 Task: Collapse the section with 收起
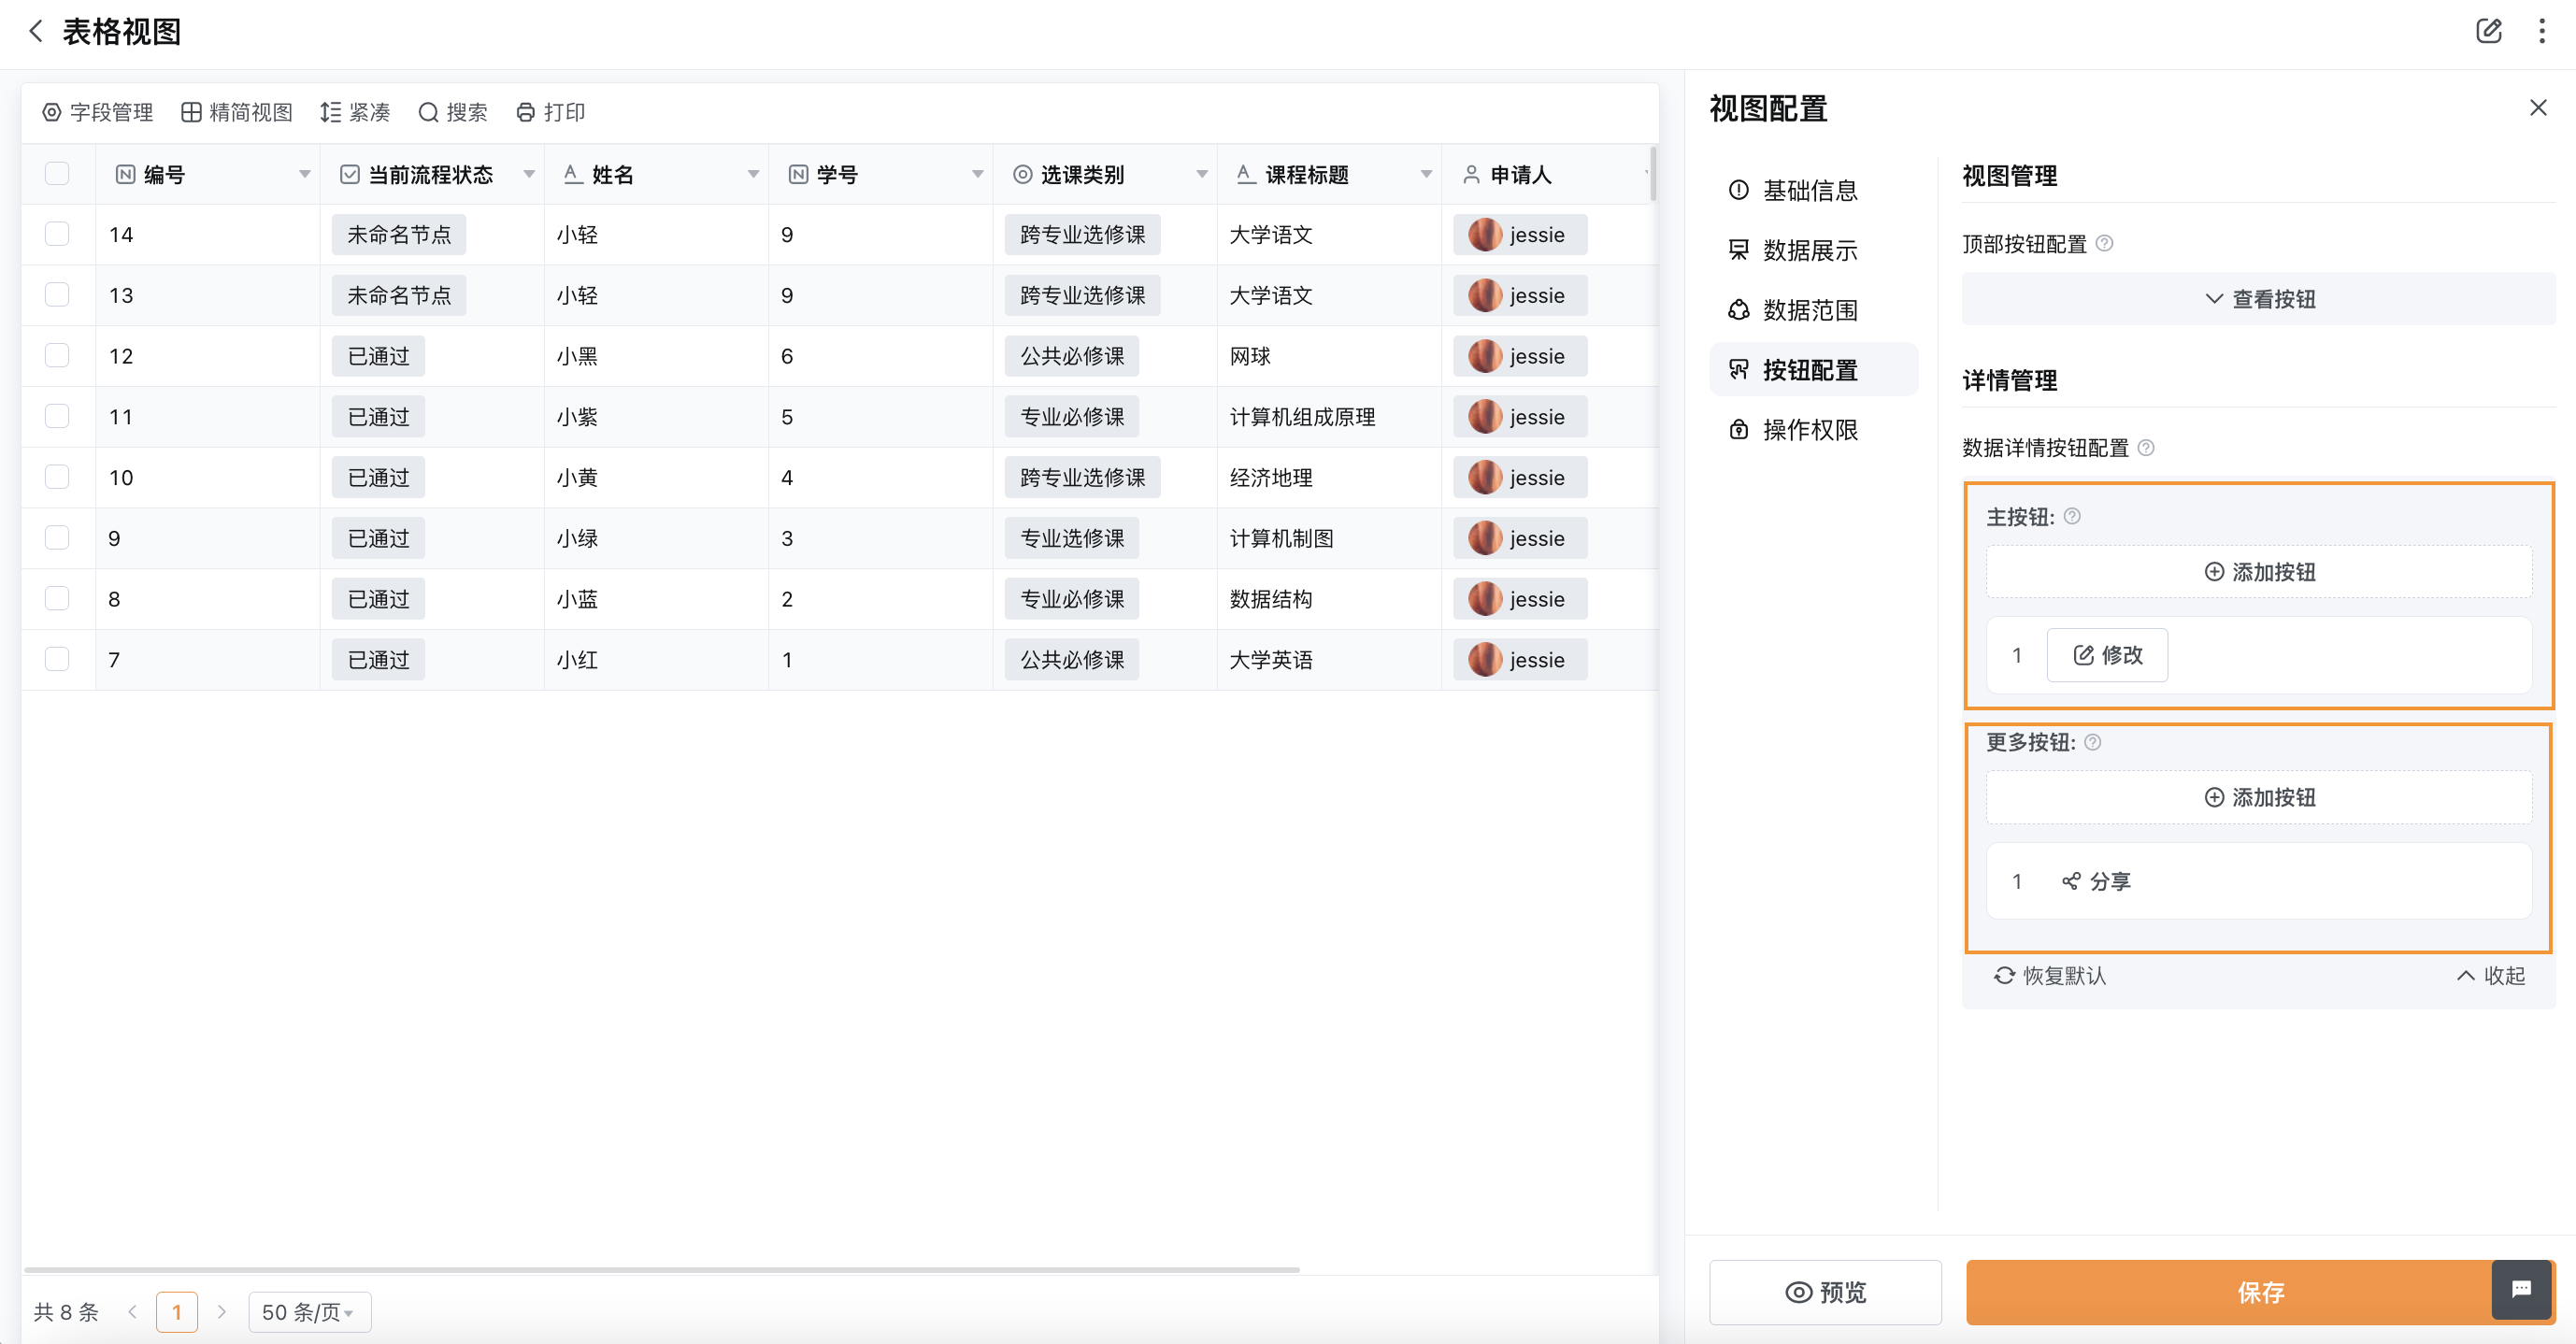[2491, 976]
